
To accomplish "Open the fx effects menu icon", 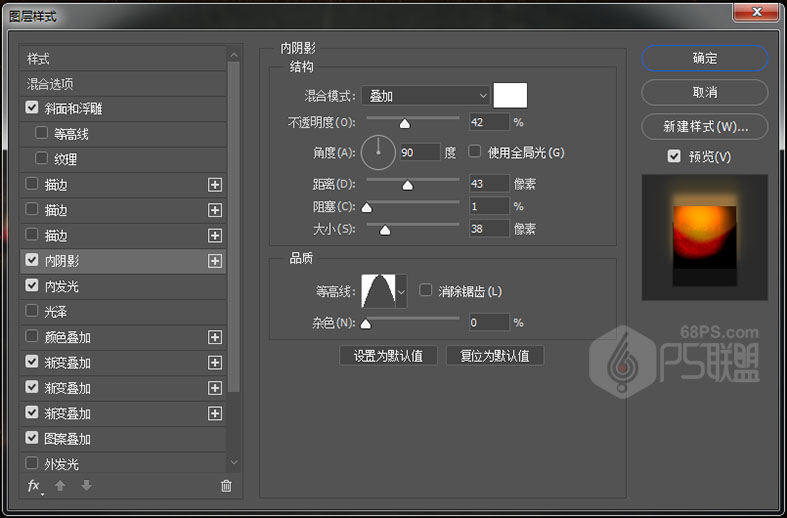I will (x=34, y=486).
